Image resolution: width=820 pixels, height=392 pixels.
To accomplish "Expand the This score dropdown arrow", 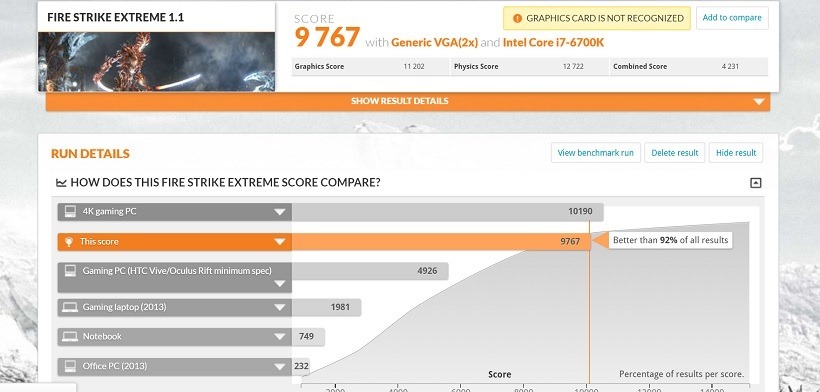I will point(280,241).
